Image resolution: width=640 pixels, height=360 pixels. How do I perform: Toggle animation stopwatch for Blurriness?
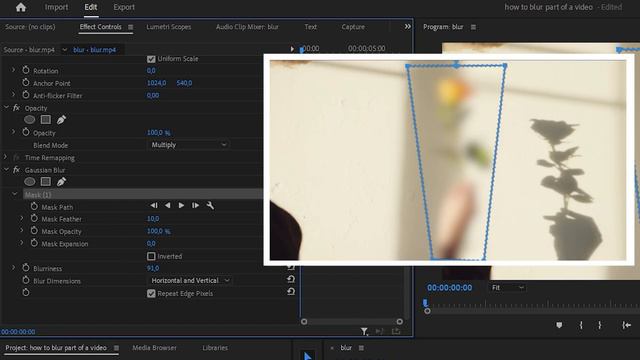point(26,268)
